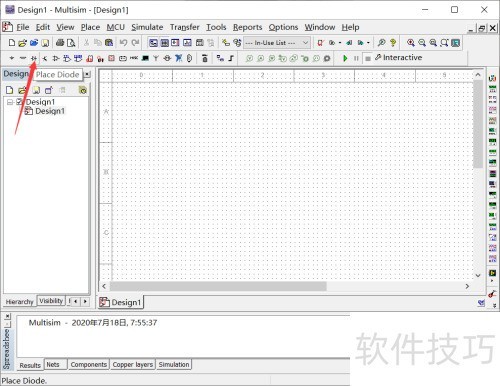Click the Place Diode toolbar icon
Screen dimensions: 500x386
tap(34, 58)
